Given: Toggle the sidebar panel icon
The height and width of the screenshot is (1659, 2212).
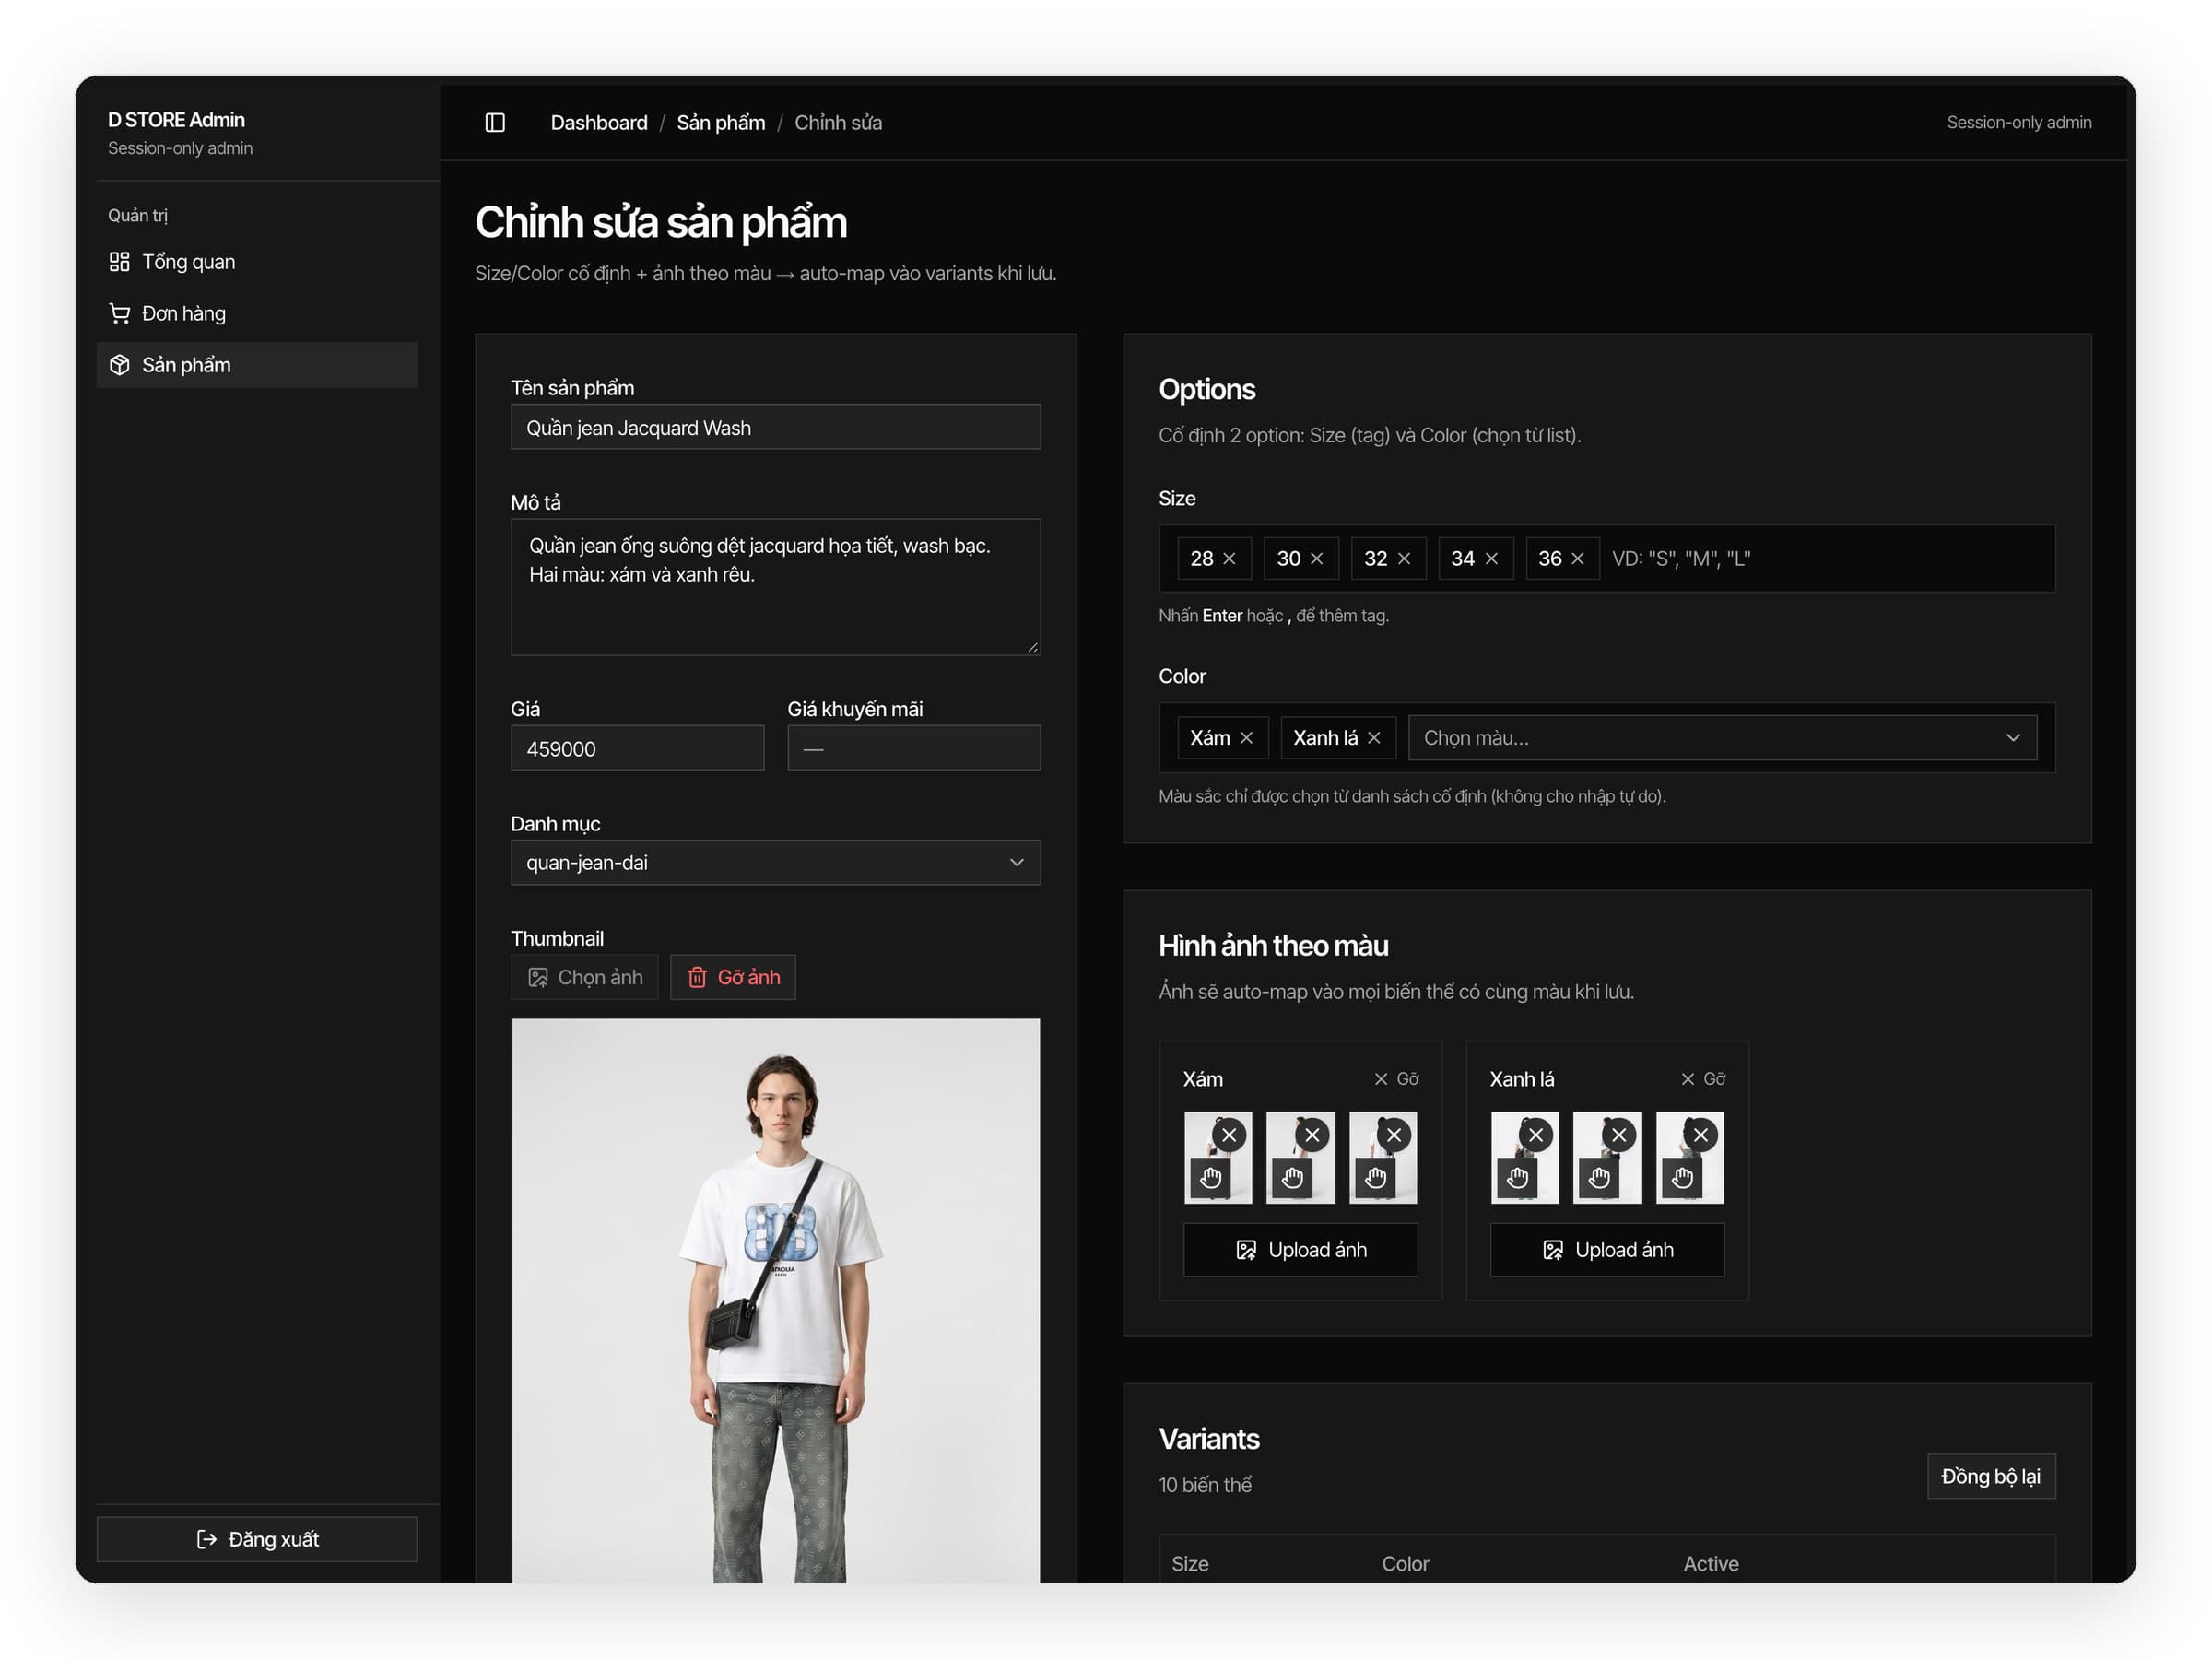Looking at the screenshot, I should (x=495, y=122).
